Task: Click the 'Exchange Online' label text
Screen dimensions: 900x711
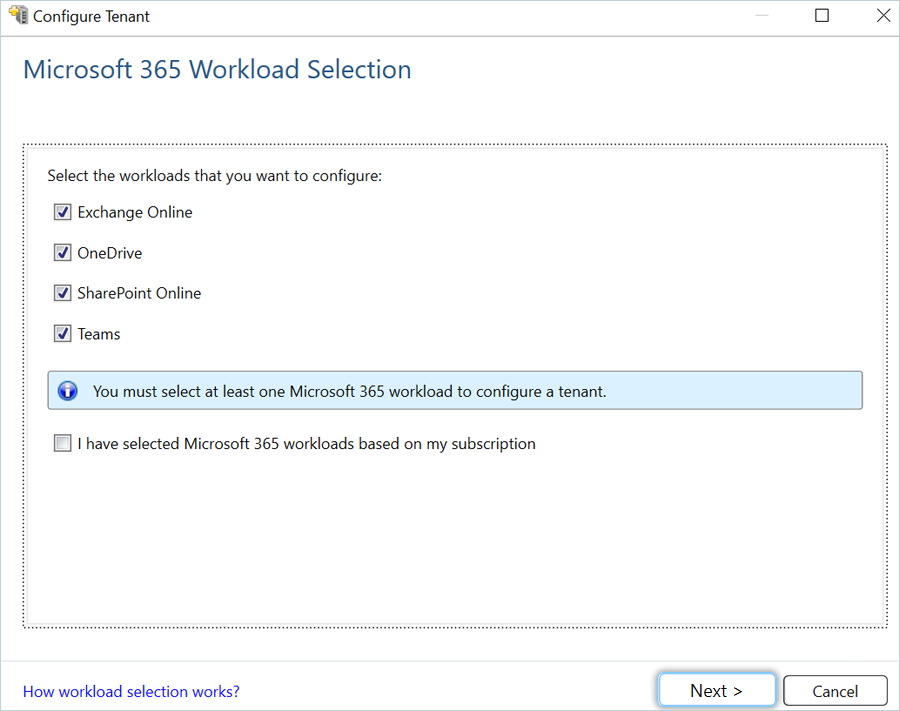Action: 135,212
